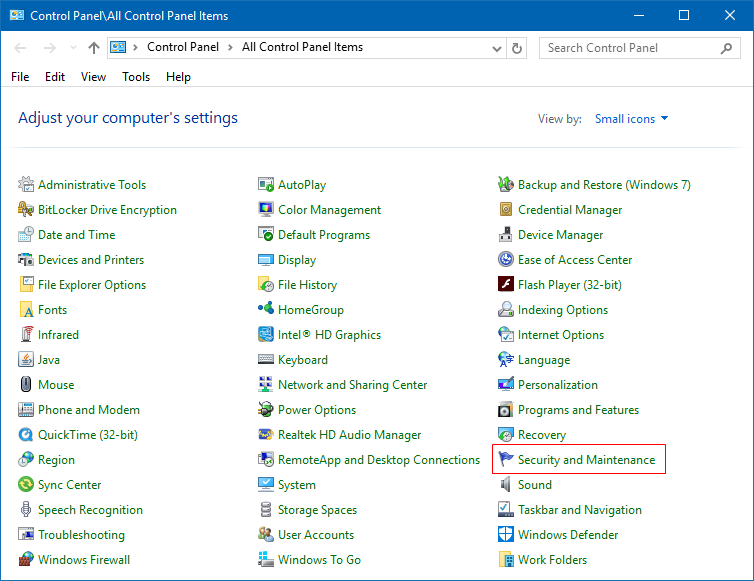
Task: Open the Windows To Go link
Action: tap(319, 560)
